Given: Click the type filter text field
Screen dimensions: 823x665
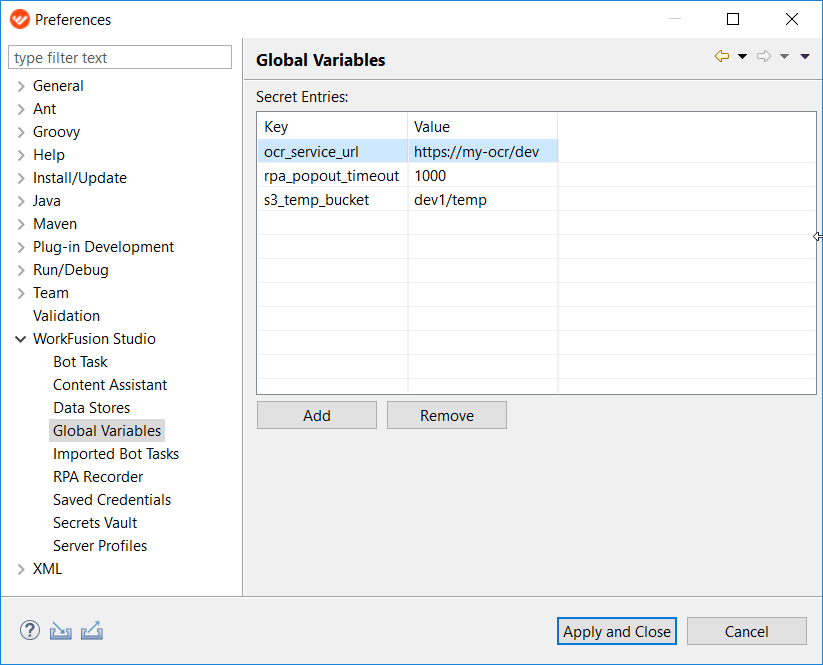Looking at the screenshot, I should [x=120, y=57].
